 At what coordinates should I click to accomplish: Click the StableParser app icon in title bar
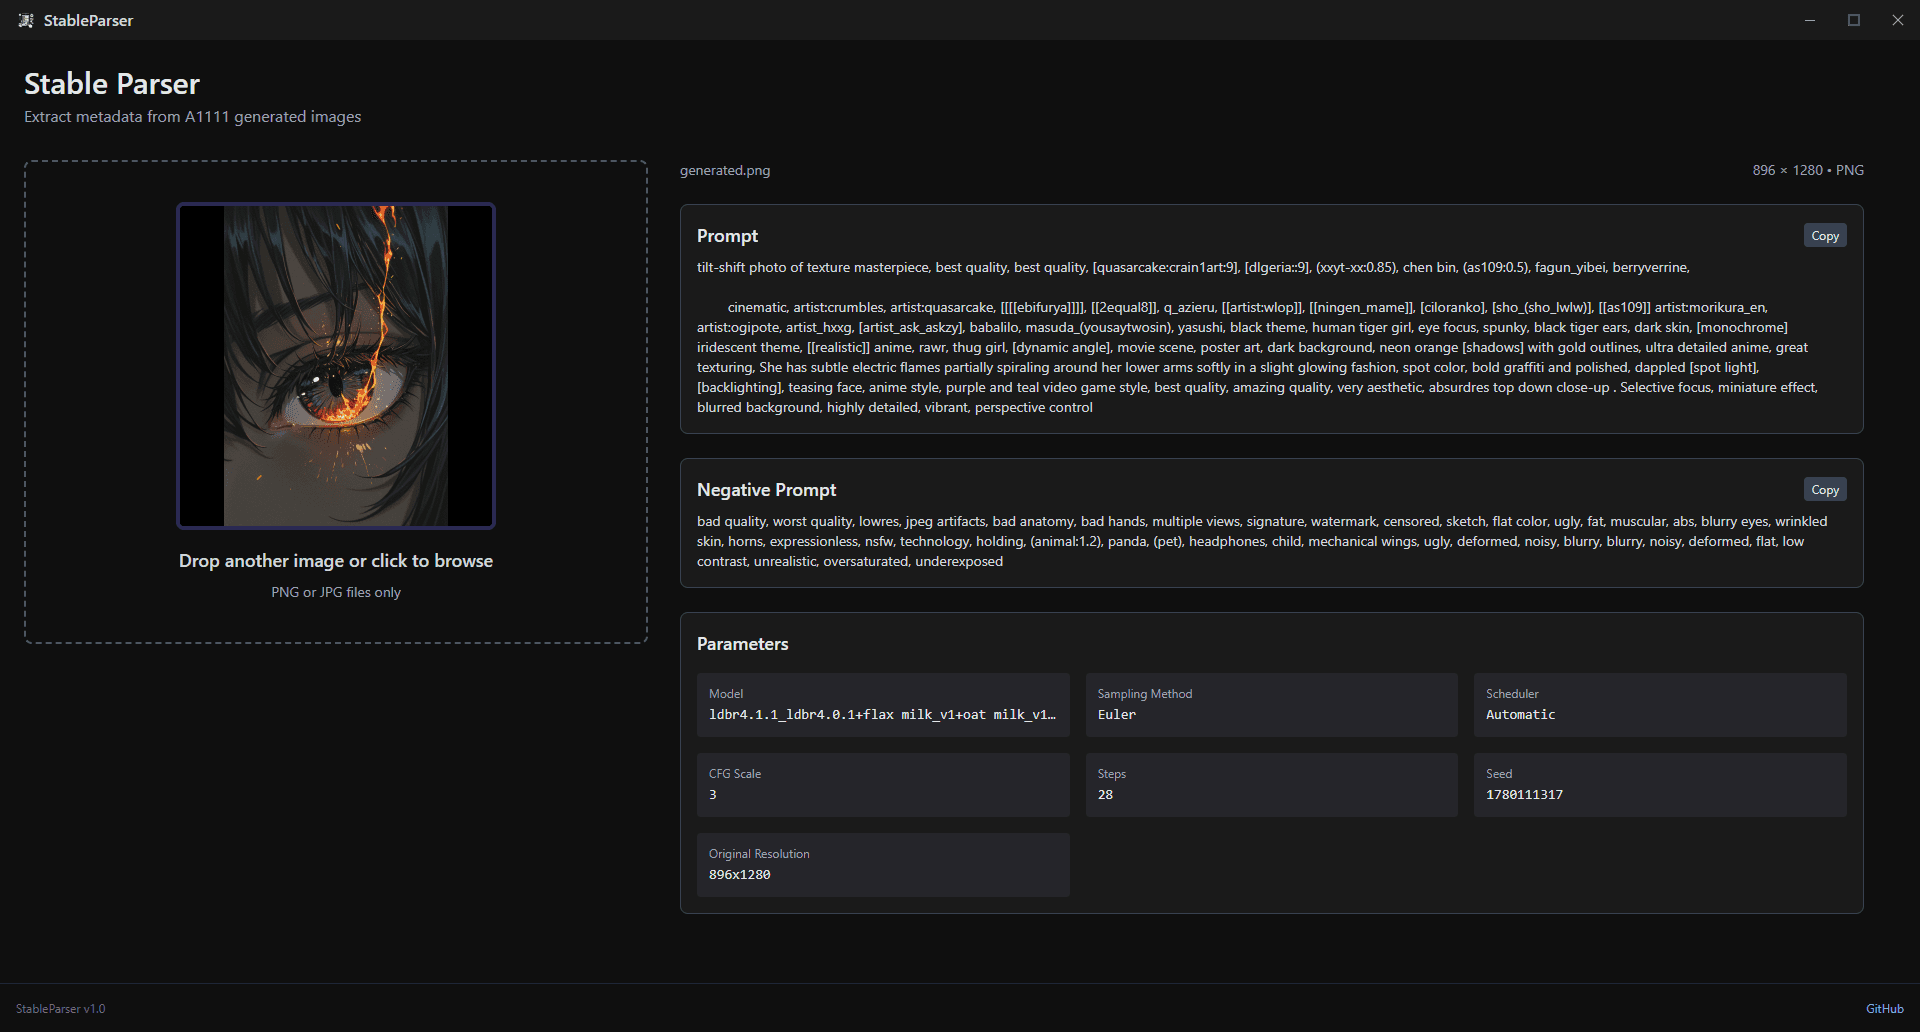pos(26,20)
